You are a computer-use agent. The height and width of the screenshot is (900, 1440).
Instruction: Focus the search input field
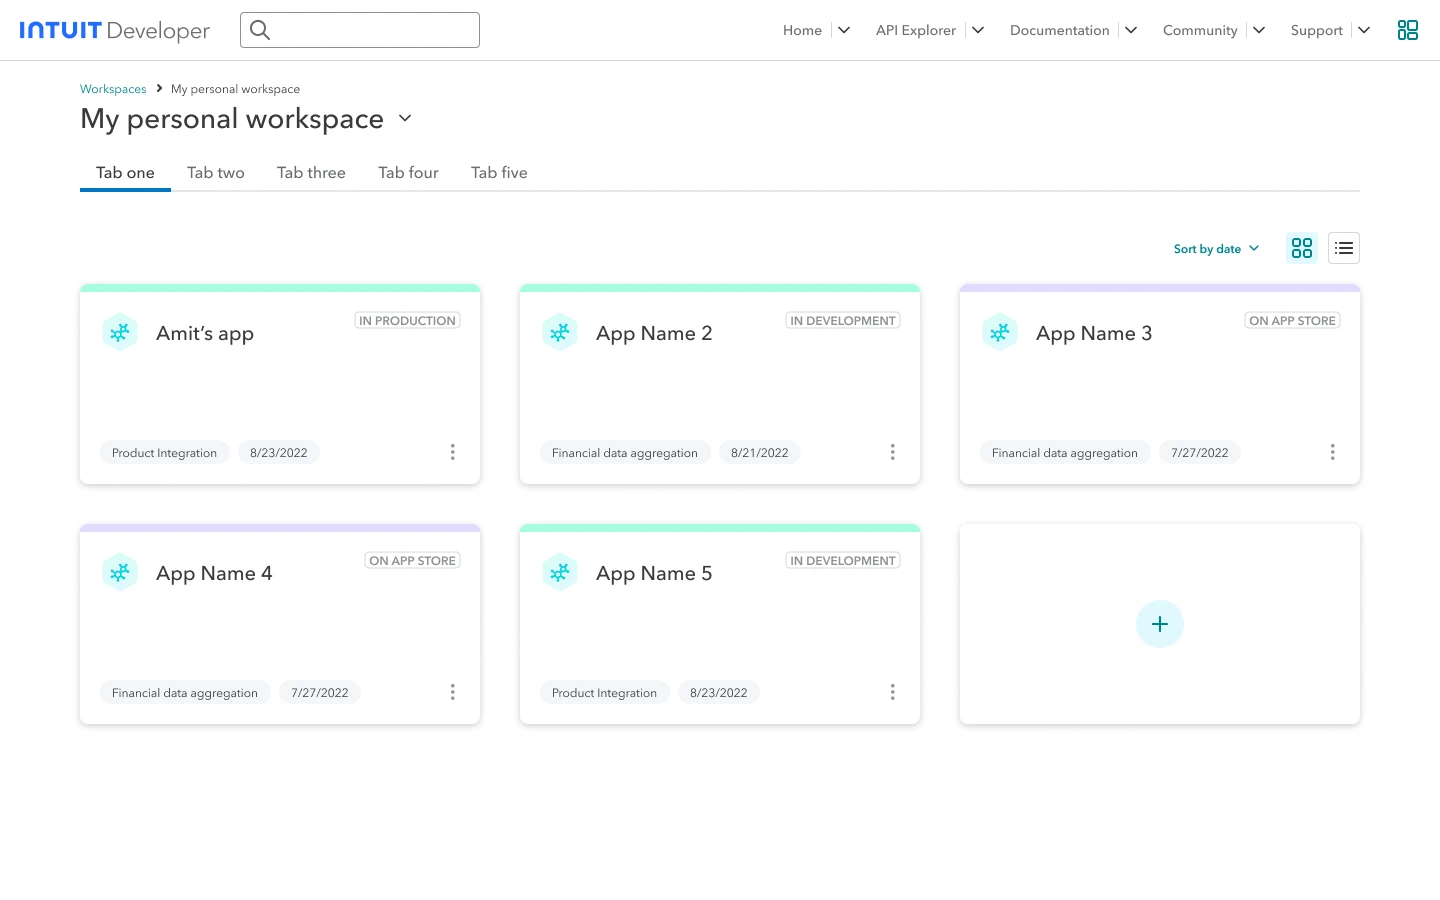360,30
